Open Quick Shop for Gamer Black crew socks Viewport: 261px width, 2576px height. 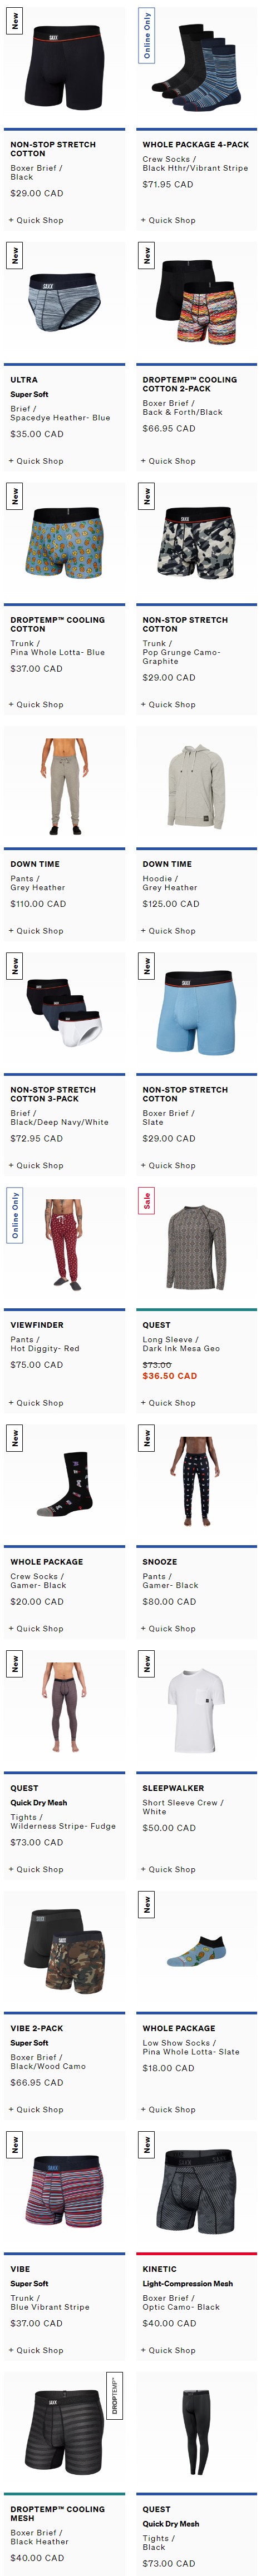(x=36, y=1629)
